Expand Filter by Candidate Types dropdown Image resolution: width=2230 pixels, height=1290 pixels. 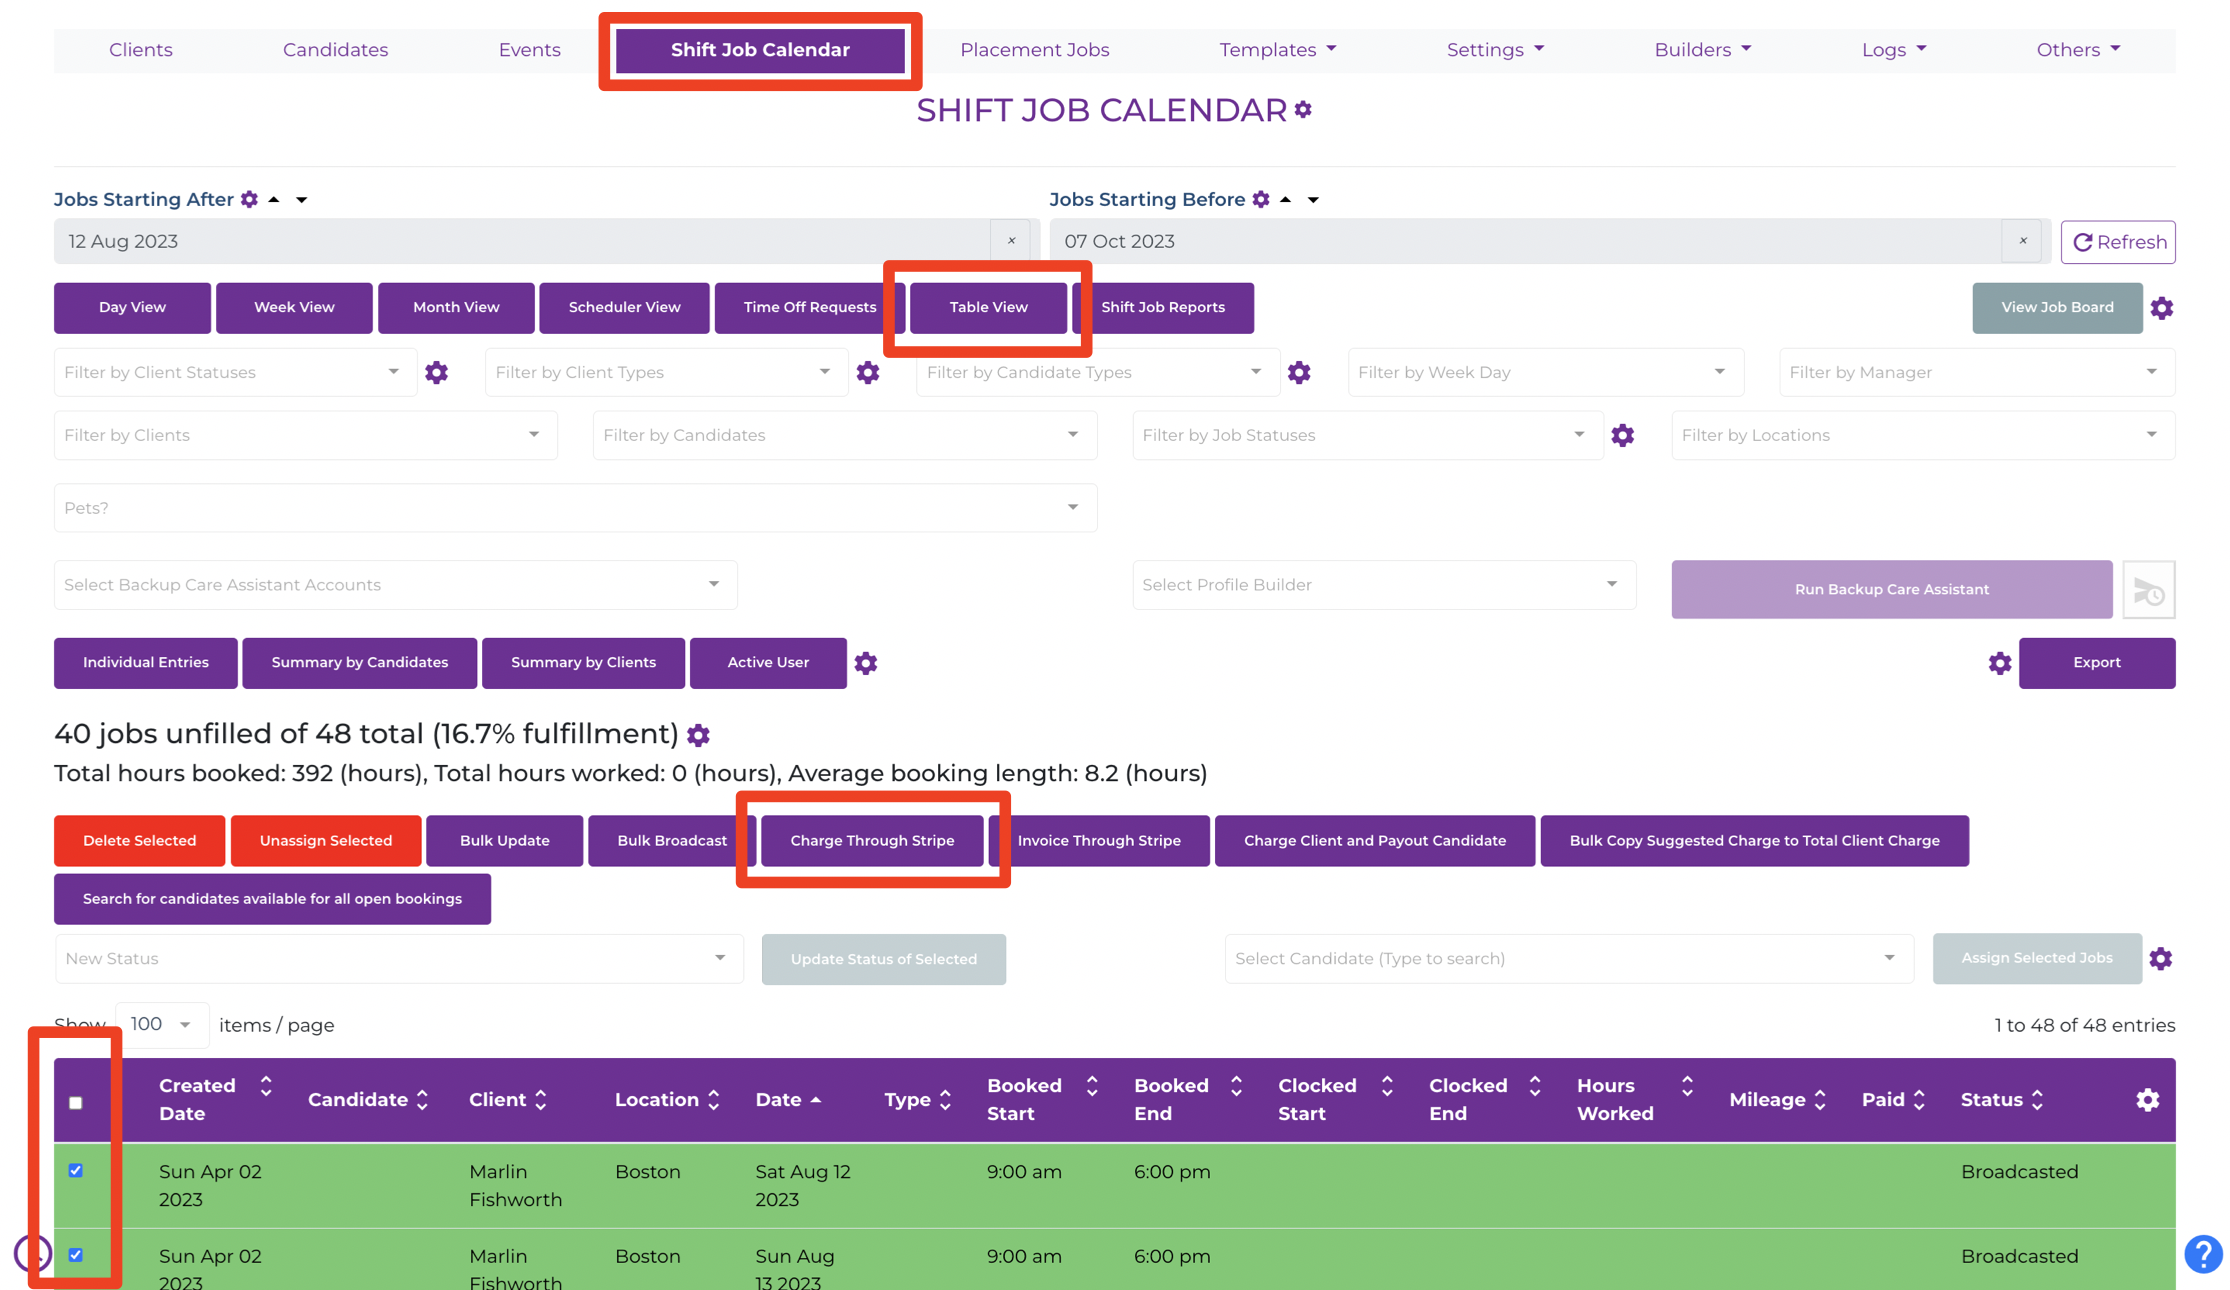(1097, 373)
